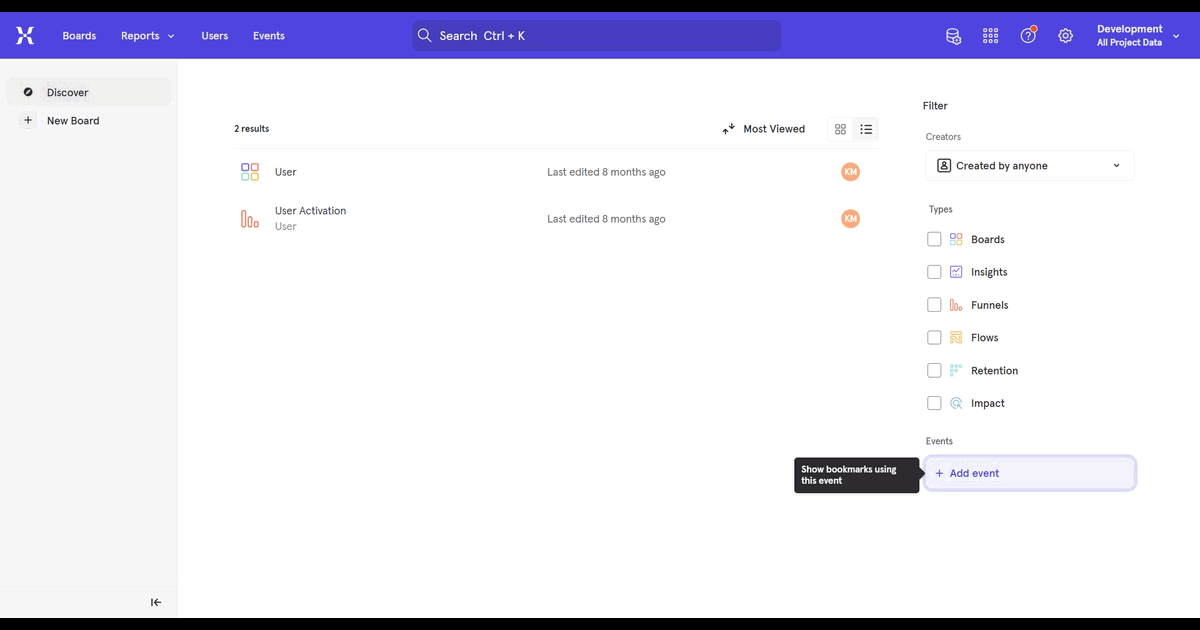The height and width of the screenshot is (630, 1200).
Task: Click the sort arrows icon
Action: 729,129
